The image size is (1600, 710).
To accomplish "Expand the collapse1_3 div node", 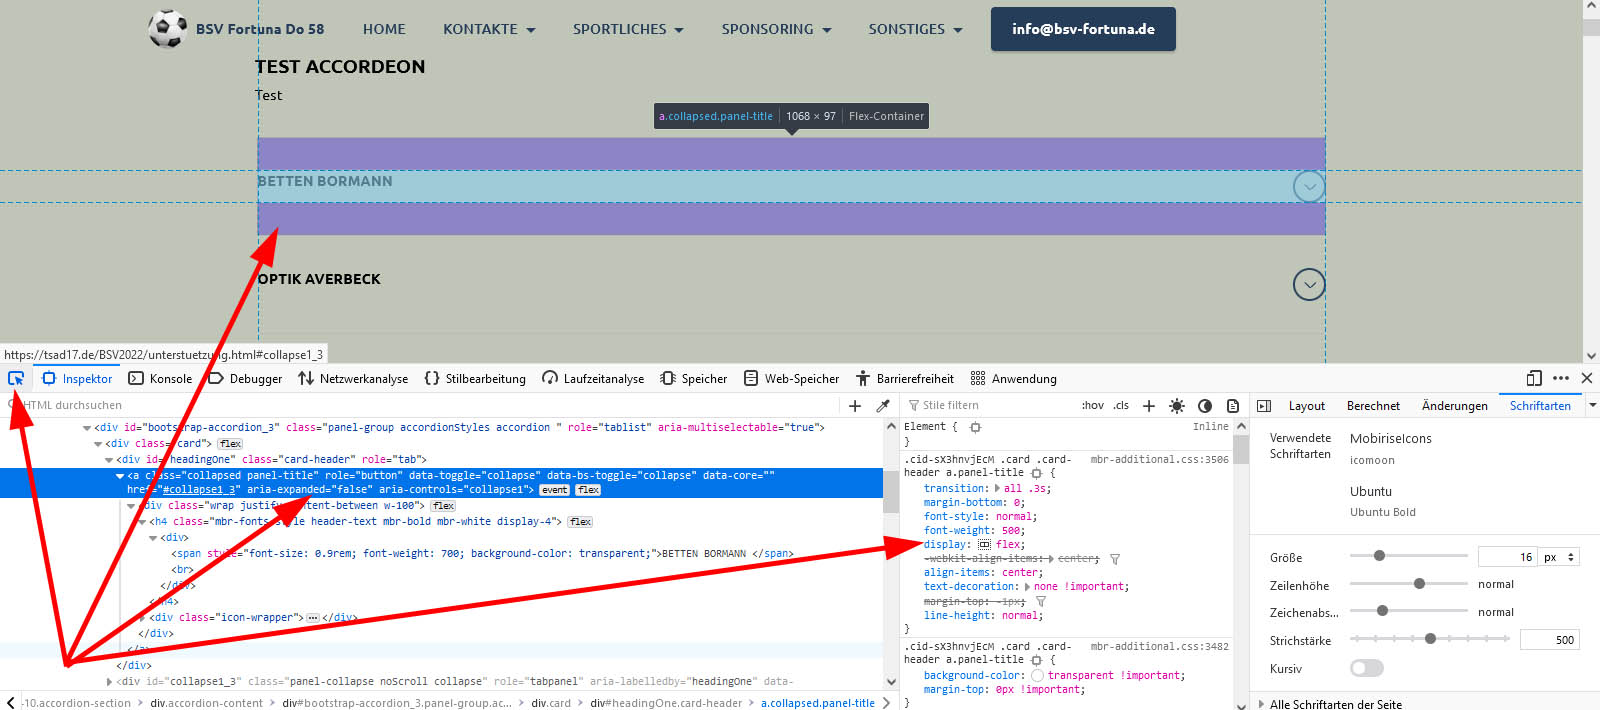I will tap(110, 682).
